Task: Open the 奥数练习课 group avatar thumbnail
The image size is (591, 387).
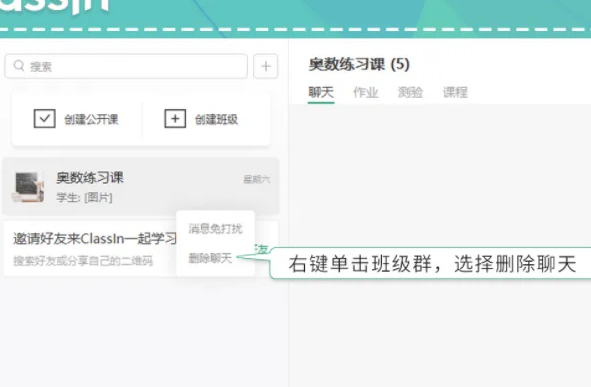Action: coord(28,187)
